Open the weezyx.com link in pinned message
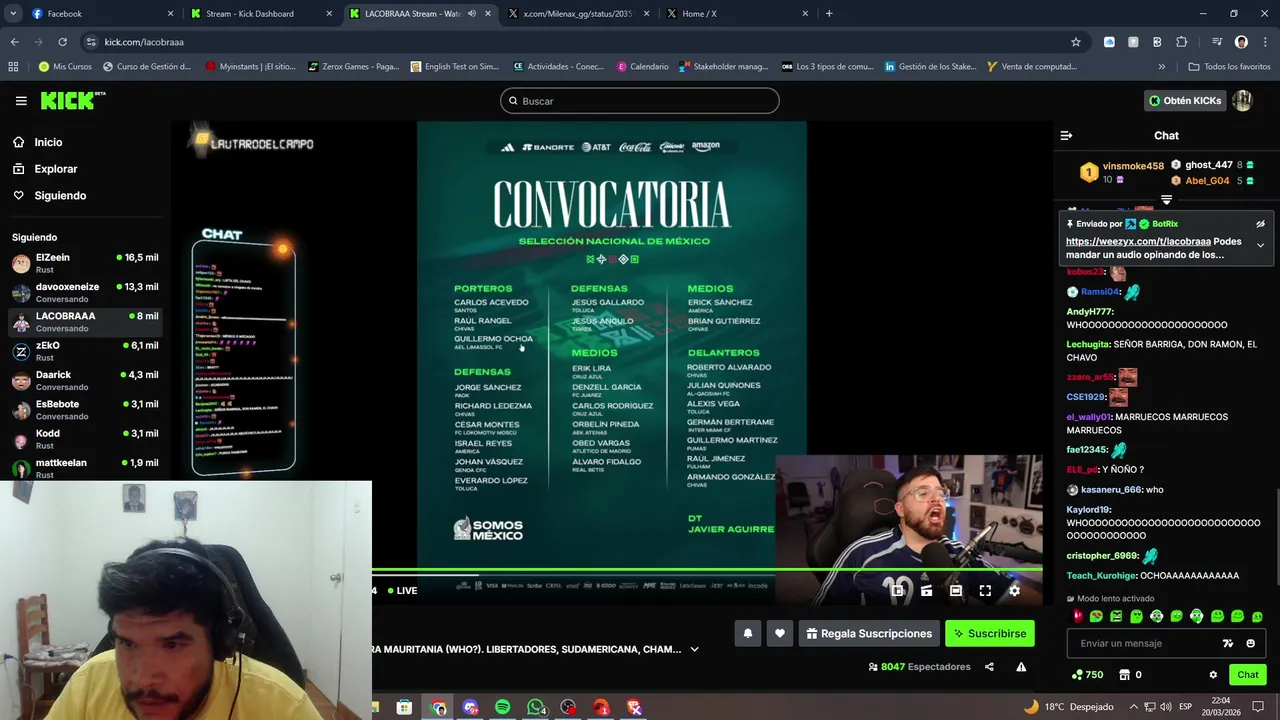The width and height of the screenshot is (1280, 720). (x=1138, y=241)
